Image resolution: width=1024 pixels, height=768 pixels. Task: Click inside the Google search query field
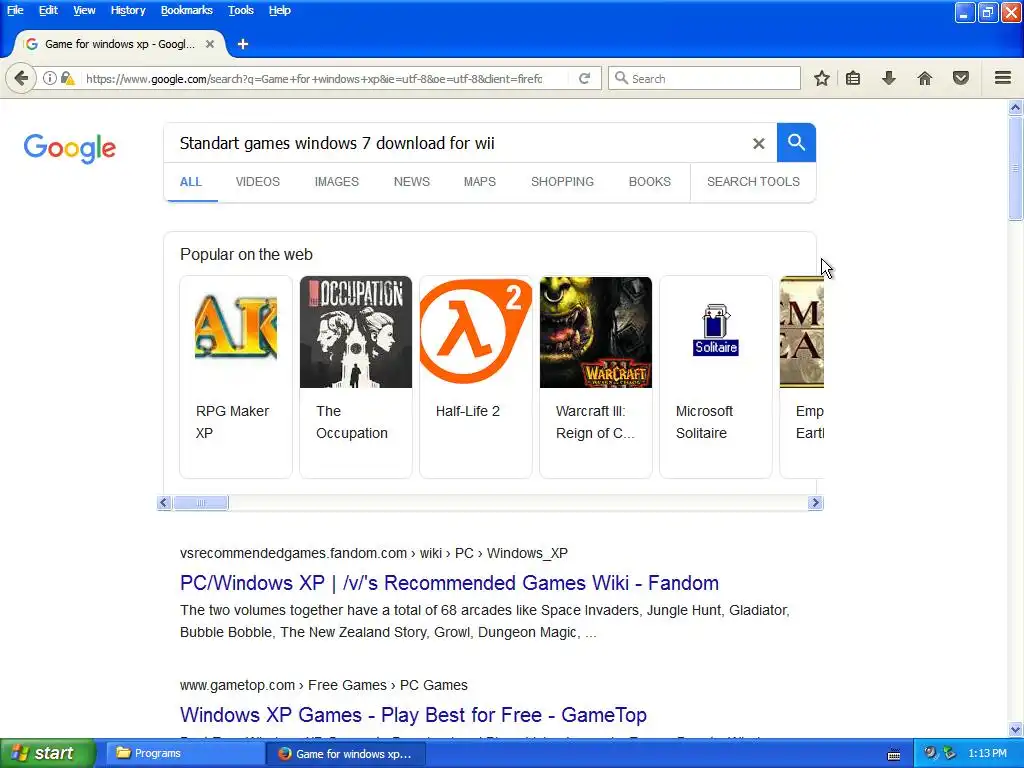pyautogui.click(x=457, y=143)
